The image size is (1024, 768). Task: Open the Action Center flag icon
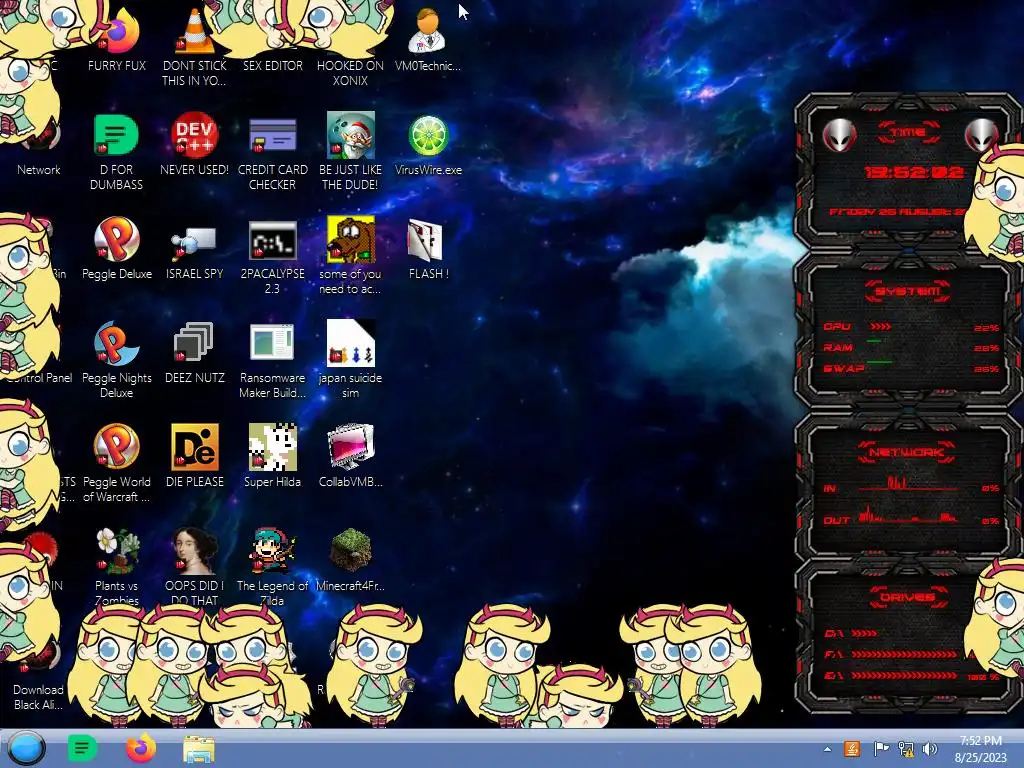click(881, 749)
